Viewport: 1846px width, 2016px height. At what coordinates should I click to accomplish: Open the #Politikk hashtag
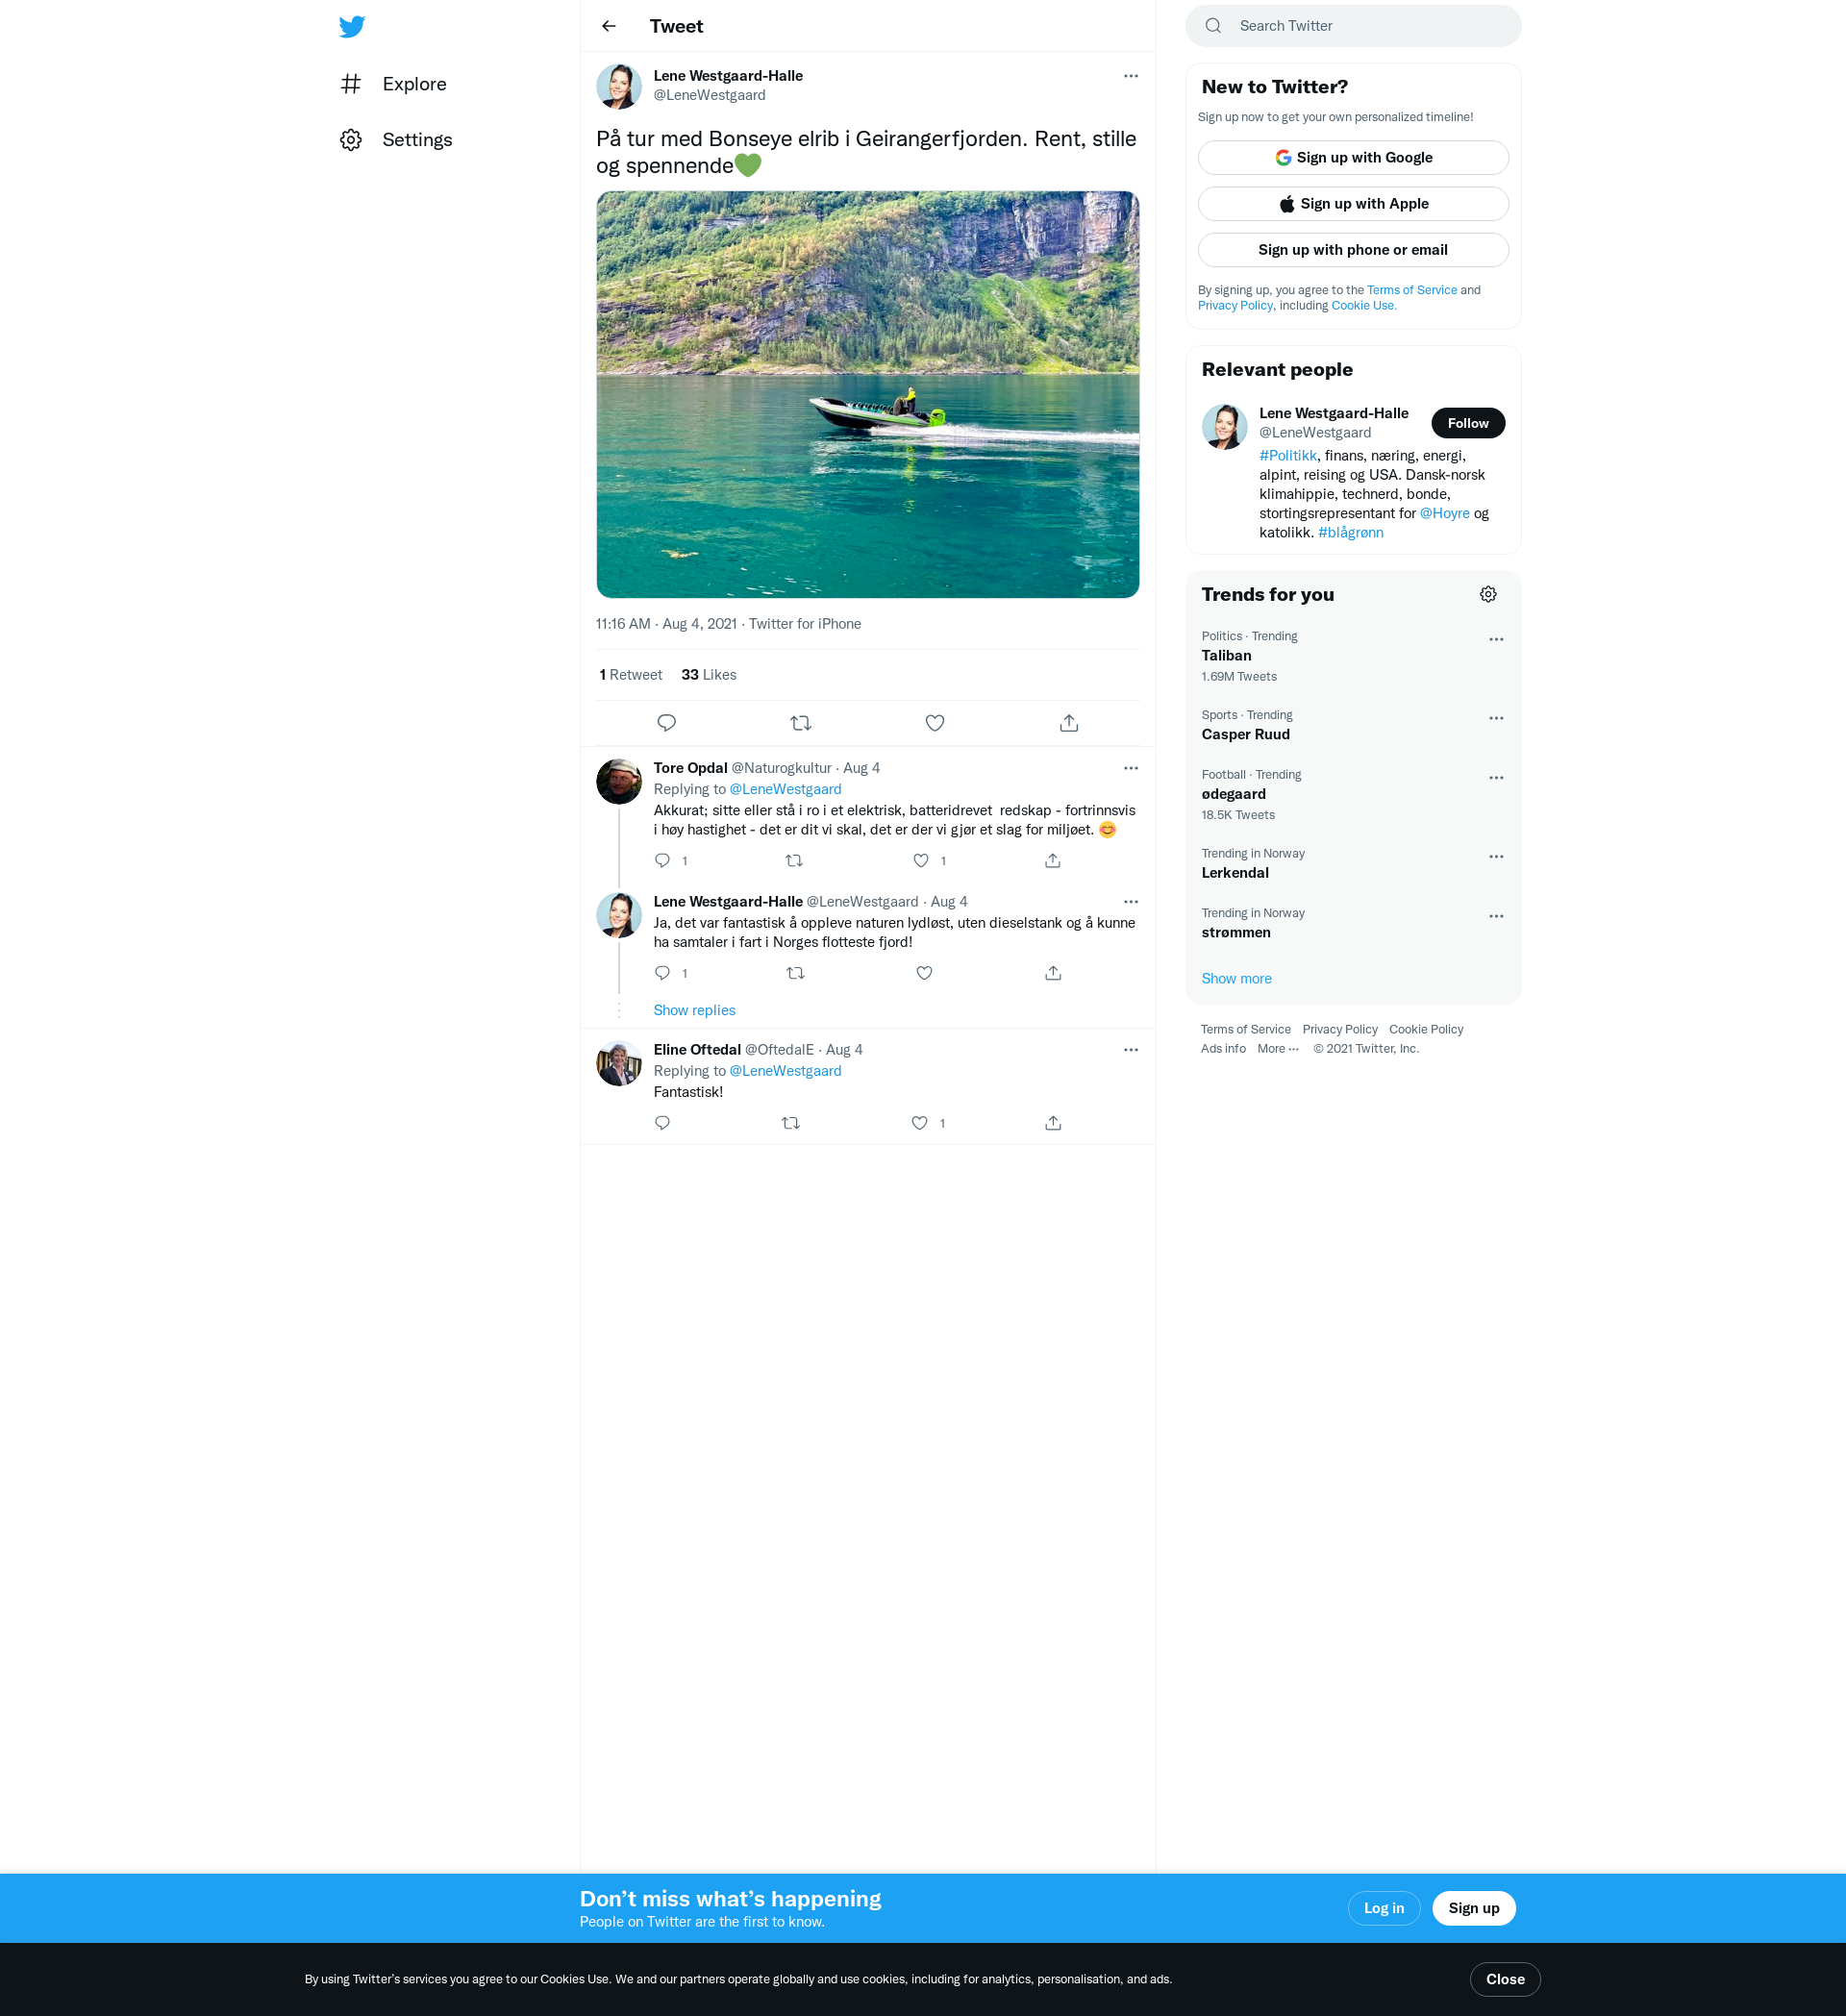pyautogui.click(x=1287, y=456)
